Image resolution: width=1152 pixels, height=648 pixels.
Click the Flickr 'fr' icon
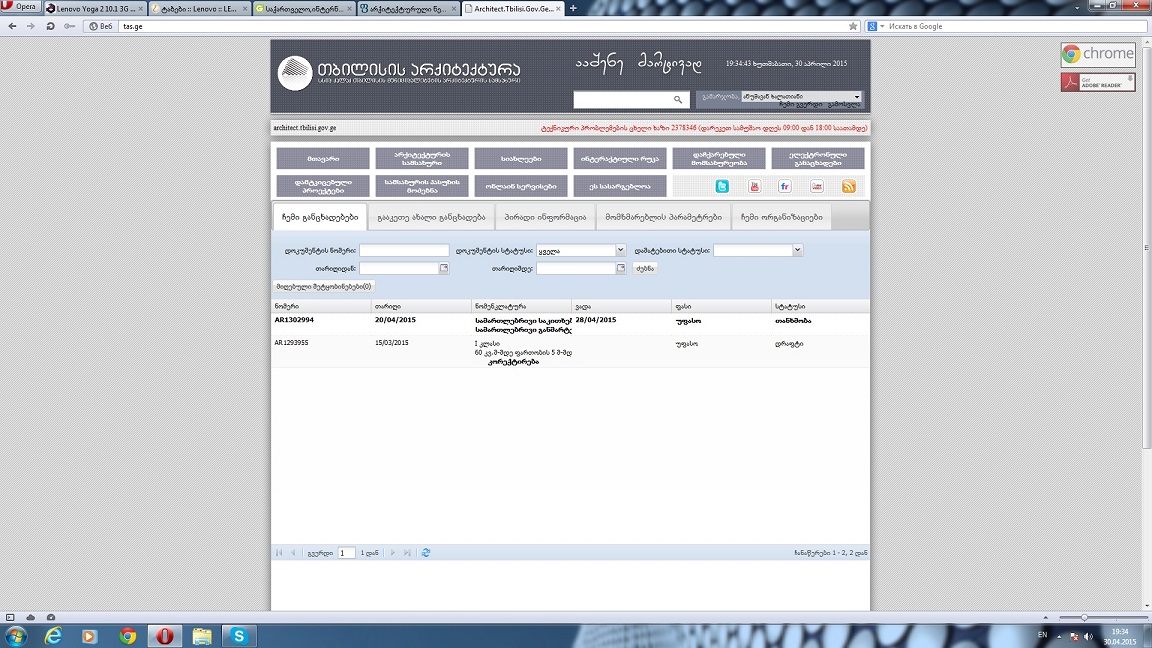point(785,187)
